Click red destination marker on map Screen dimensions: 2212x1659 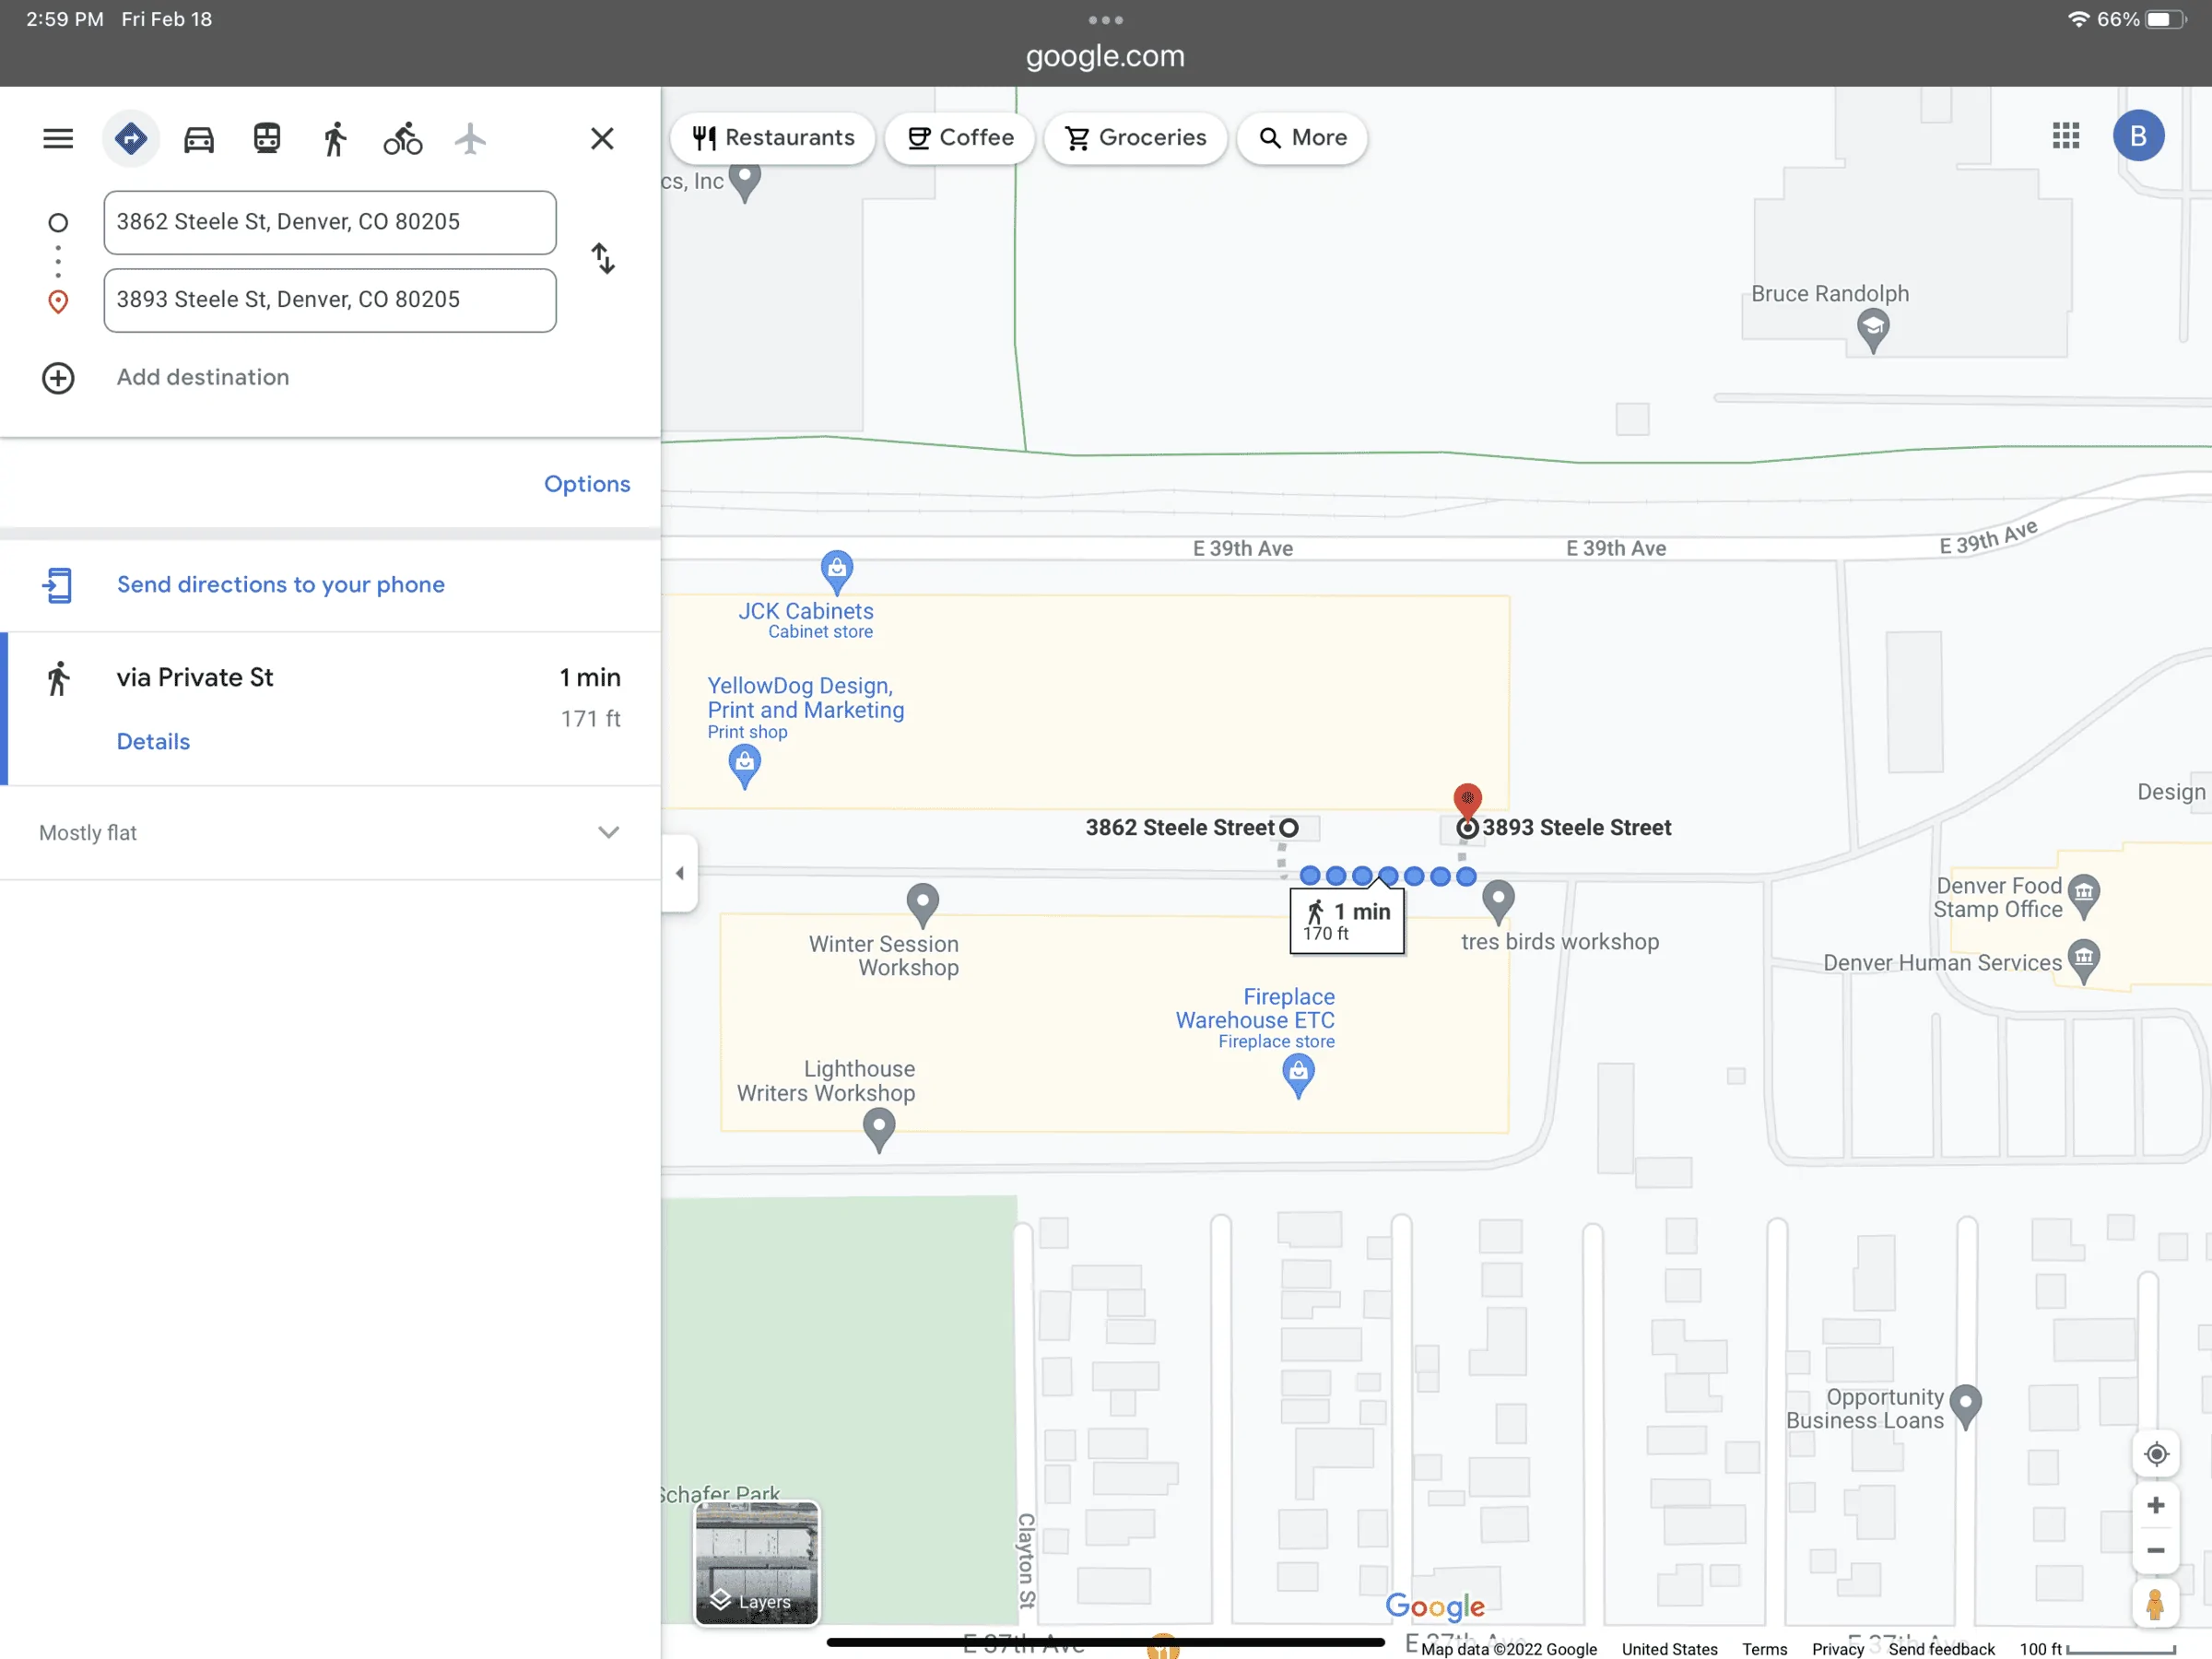click(x=1467, y=801)
